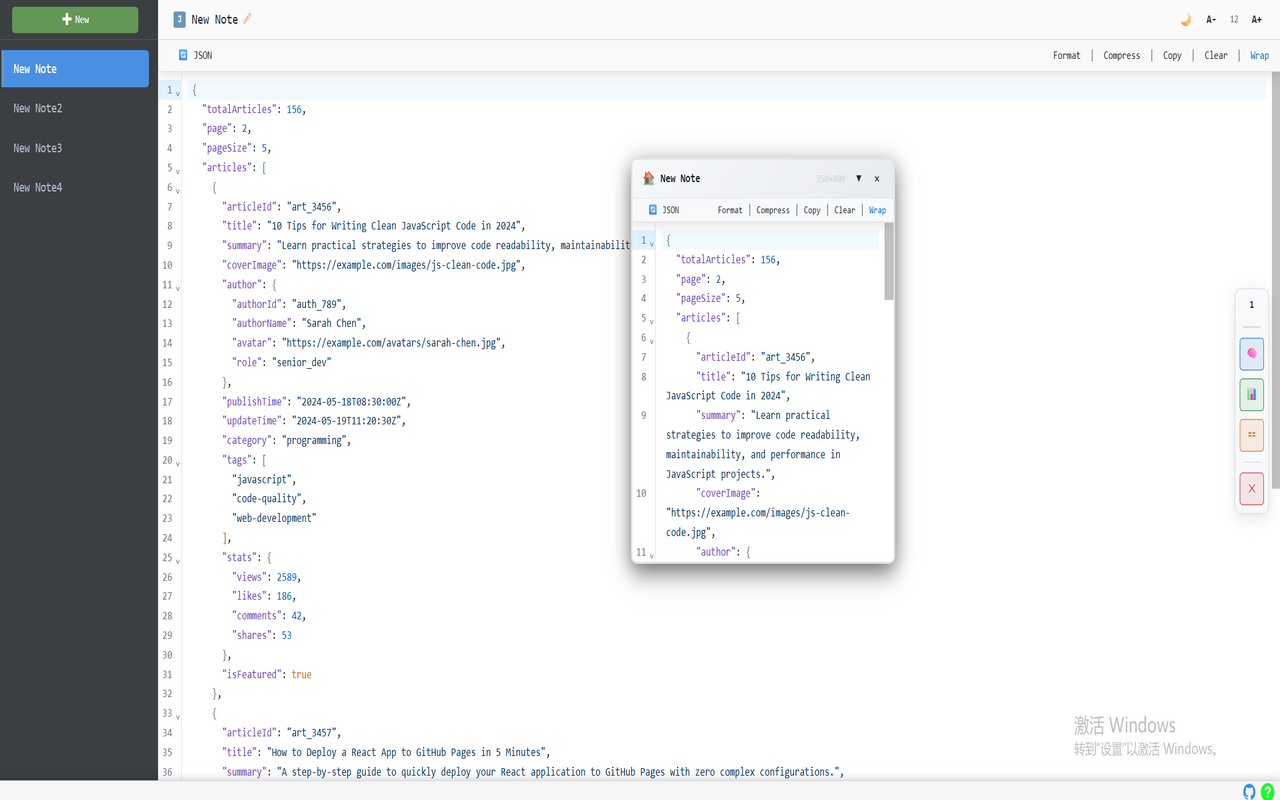Image resolution: width=1280 pixels, height=800 pixels.
Task: Open the popup window size dropdown arrow
Action: [x=858, y=178]
